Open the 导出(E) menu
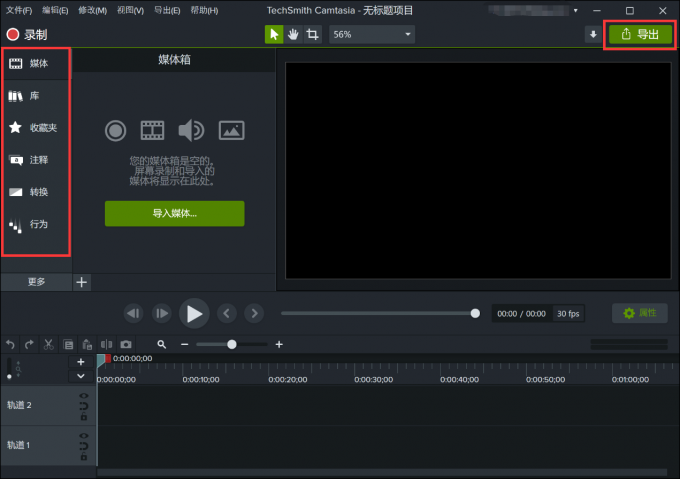Screen dimensions: 680x479 [167, 10]
